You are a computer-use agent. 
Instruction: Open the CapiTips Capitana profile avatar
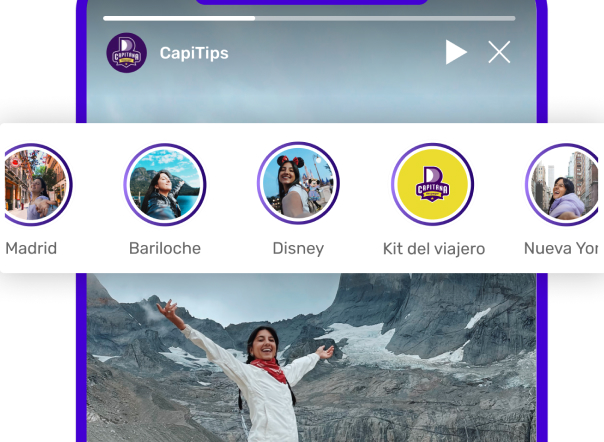pyautogui.click(x=127, y=53)
